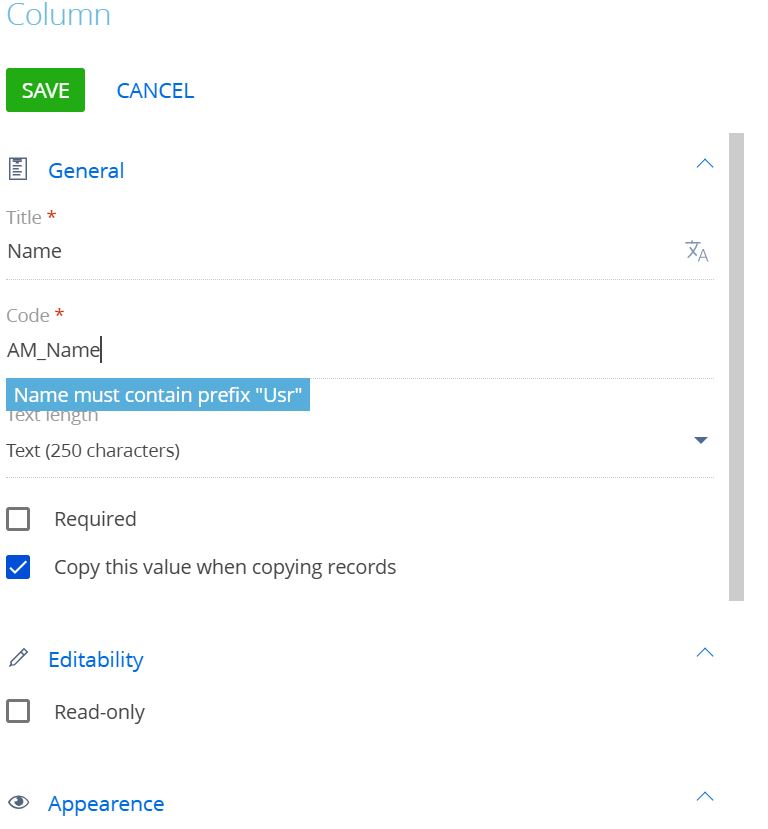Viewport: 768px width, 829px height.
Task: Click the SAVE button
Action: point(45,90)
